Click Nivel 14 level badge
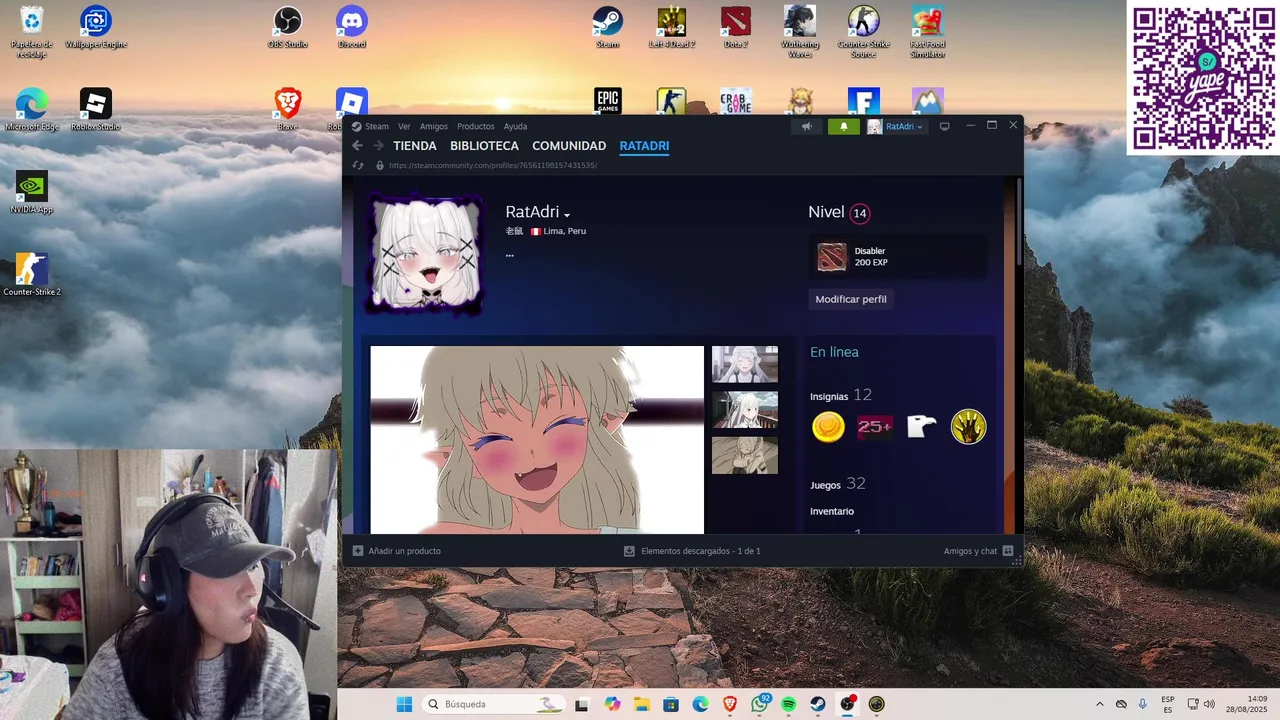Viewport: 1280px width, 720px height. 859,213
